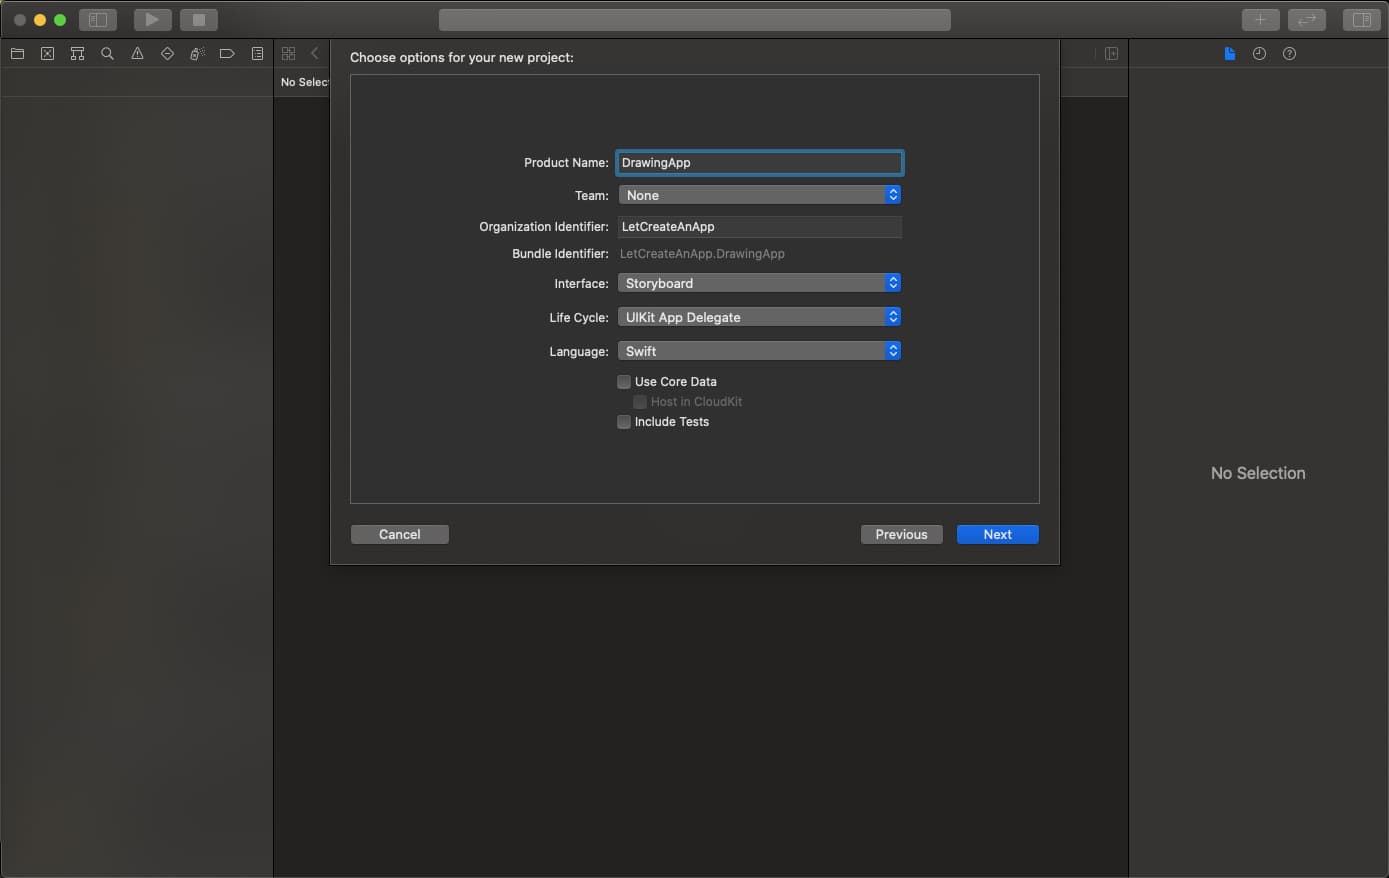Open the Project navigator folder icon
1389x878 pixels.
tap(17, 53)
